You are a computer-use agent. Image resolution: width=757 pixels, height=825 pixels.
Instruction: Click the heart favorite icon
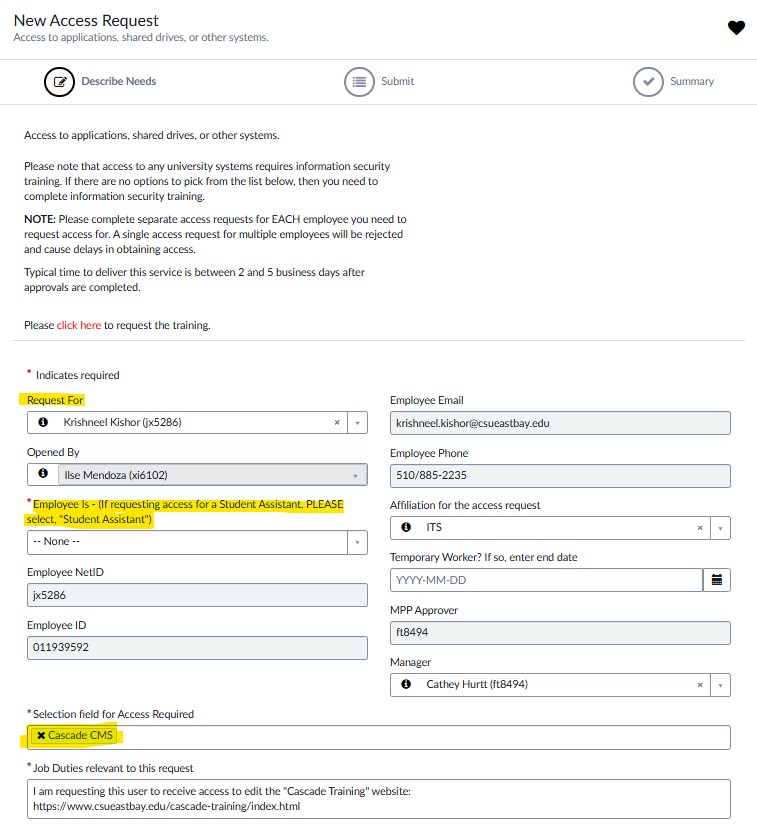click(737, 28)
